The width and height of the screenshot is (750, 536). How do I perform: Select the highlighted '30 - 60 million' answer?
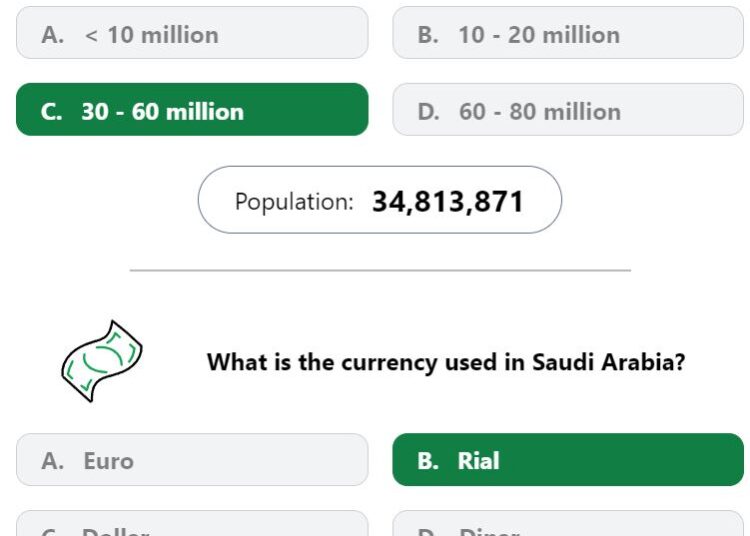click(x=192, y=109)
